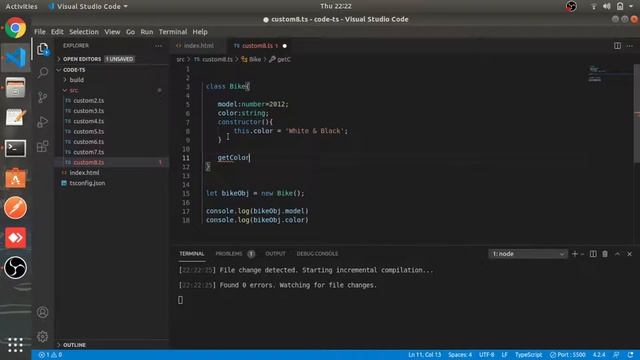The image size is (640, 360).
Task: Open Terminal app from the dock
Action: [16, 148]
